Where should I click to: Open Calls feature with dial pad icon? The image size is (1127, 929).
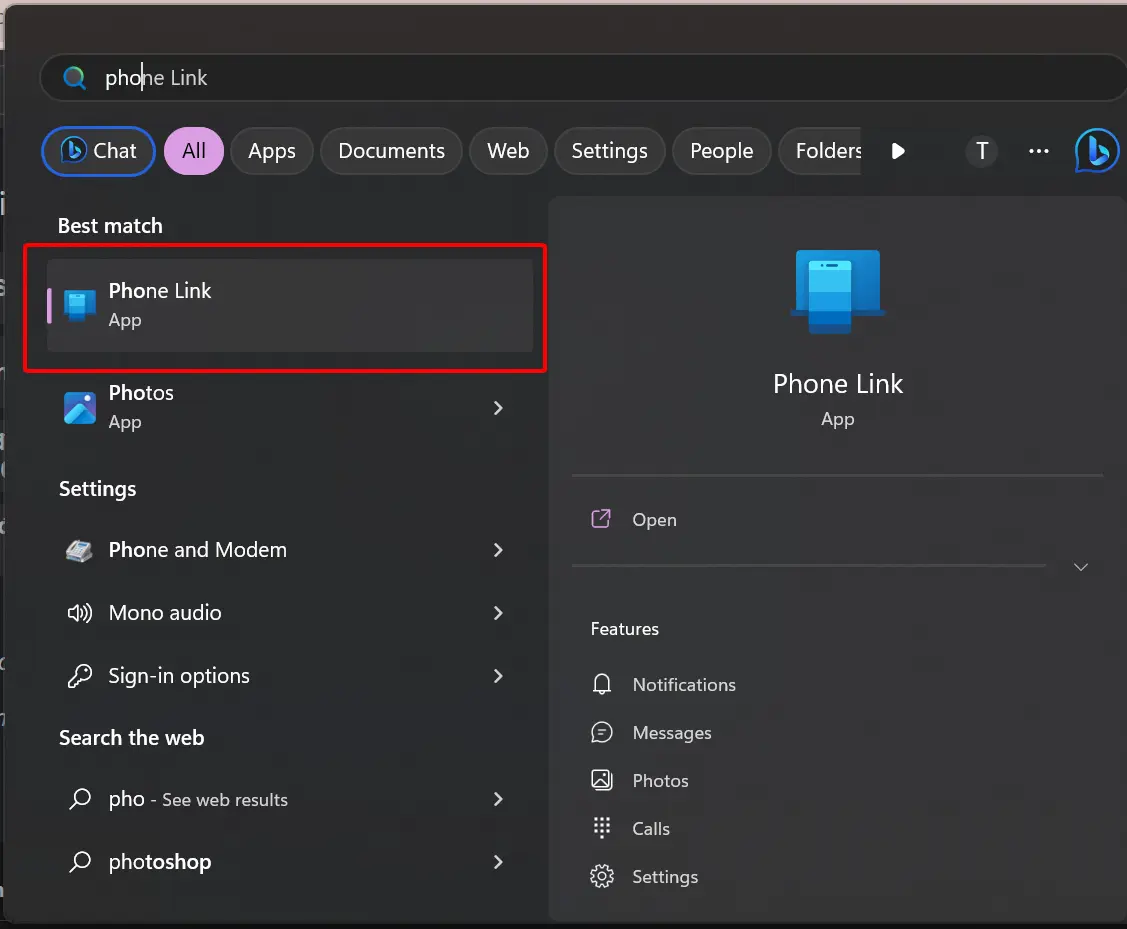click(602, 829)
